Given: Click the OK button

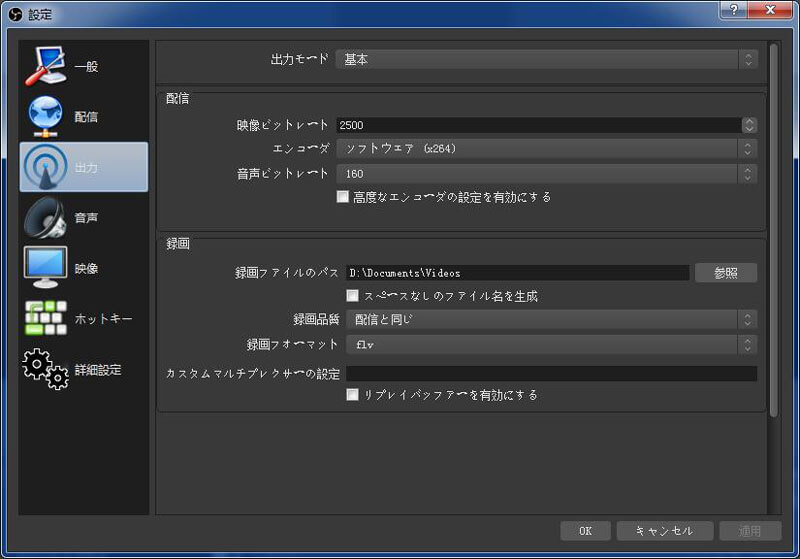Looking at the screenshot, I should (x=585, y=531).
